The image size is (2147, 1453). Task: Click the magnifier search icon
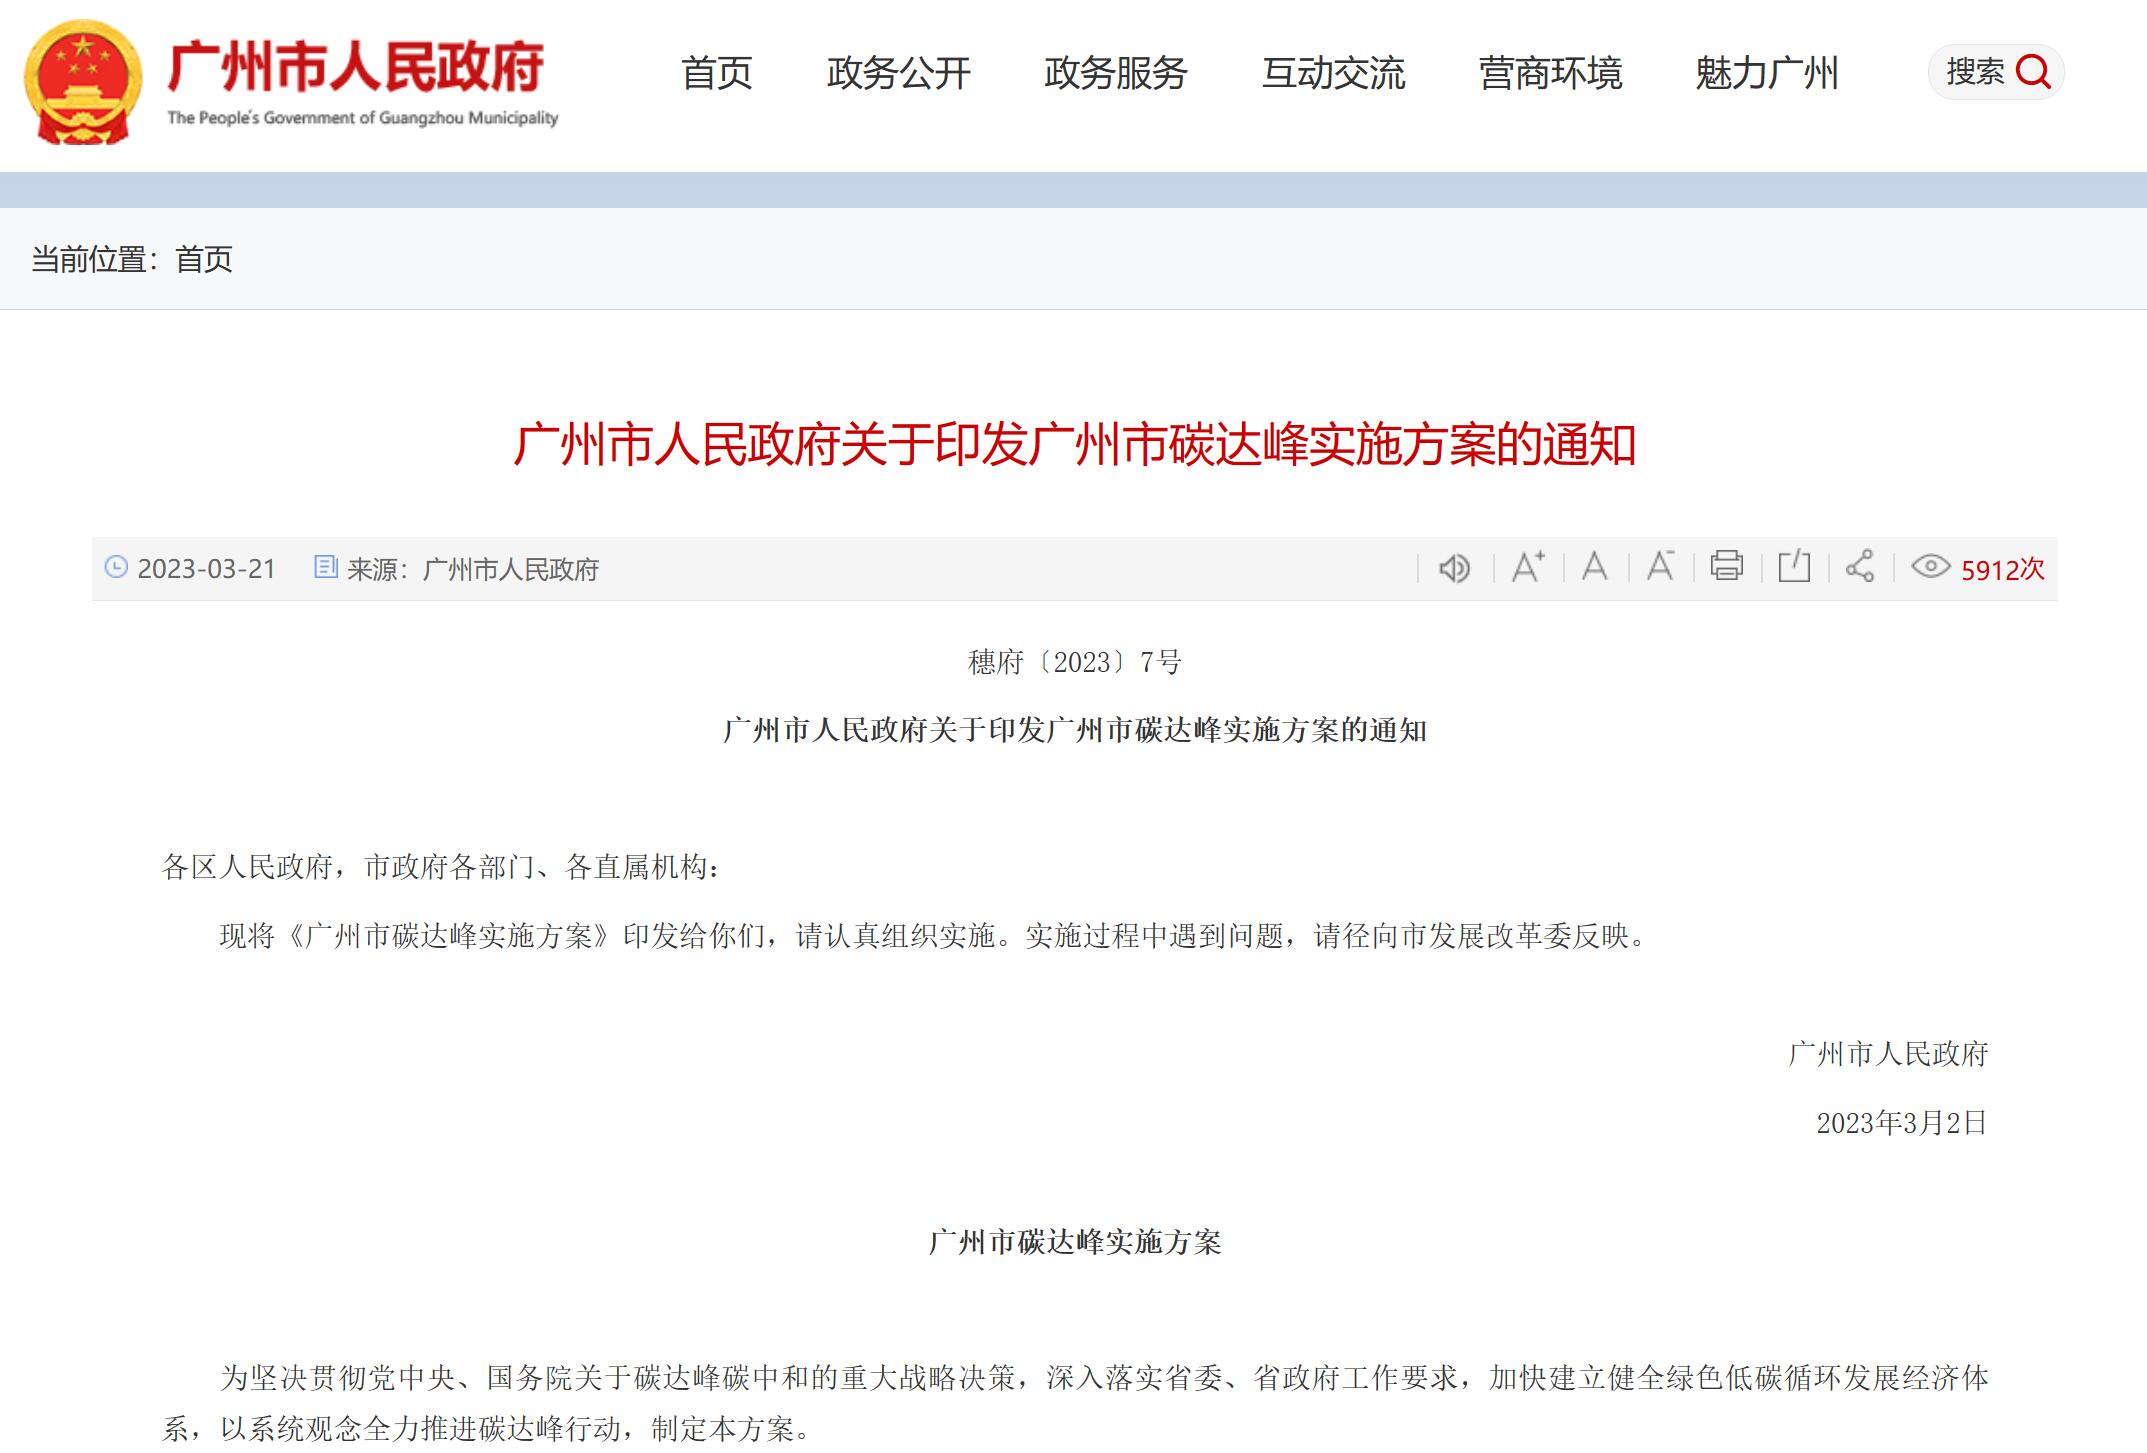point(2033,72)
